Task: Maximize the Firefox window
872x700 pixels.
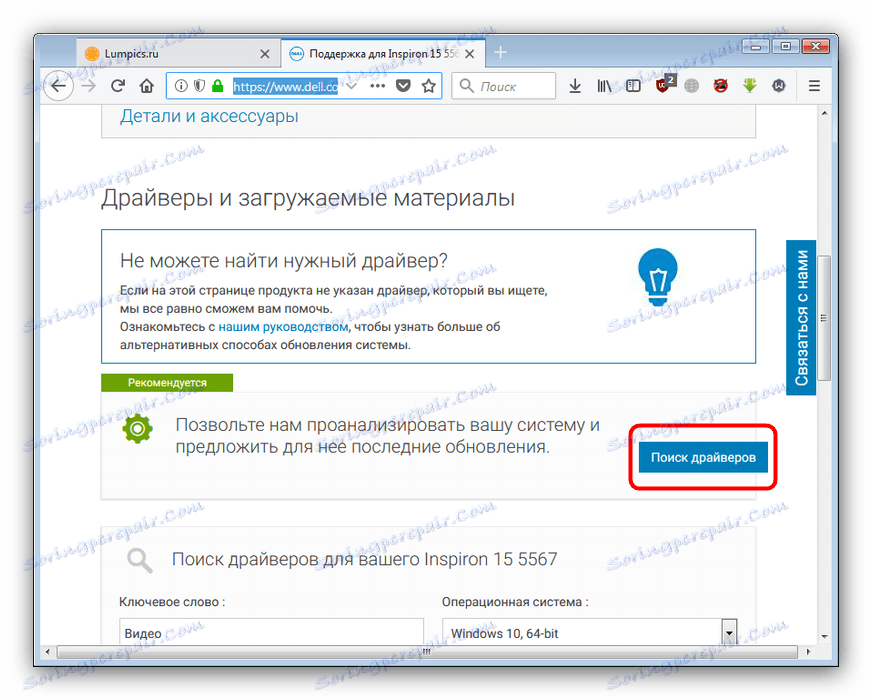Action: pyautogui.click(x=785, y=46)
